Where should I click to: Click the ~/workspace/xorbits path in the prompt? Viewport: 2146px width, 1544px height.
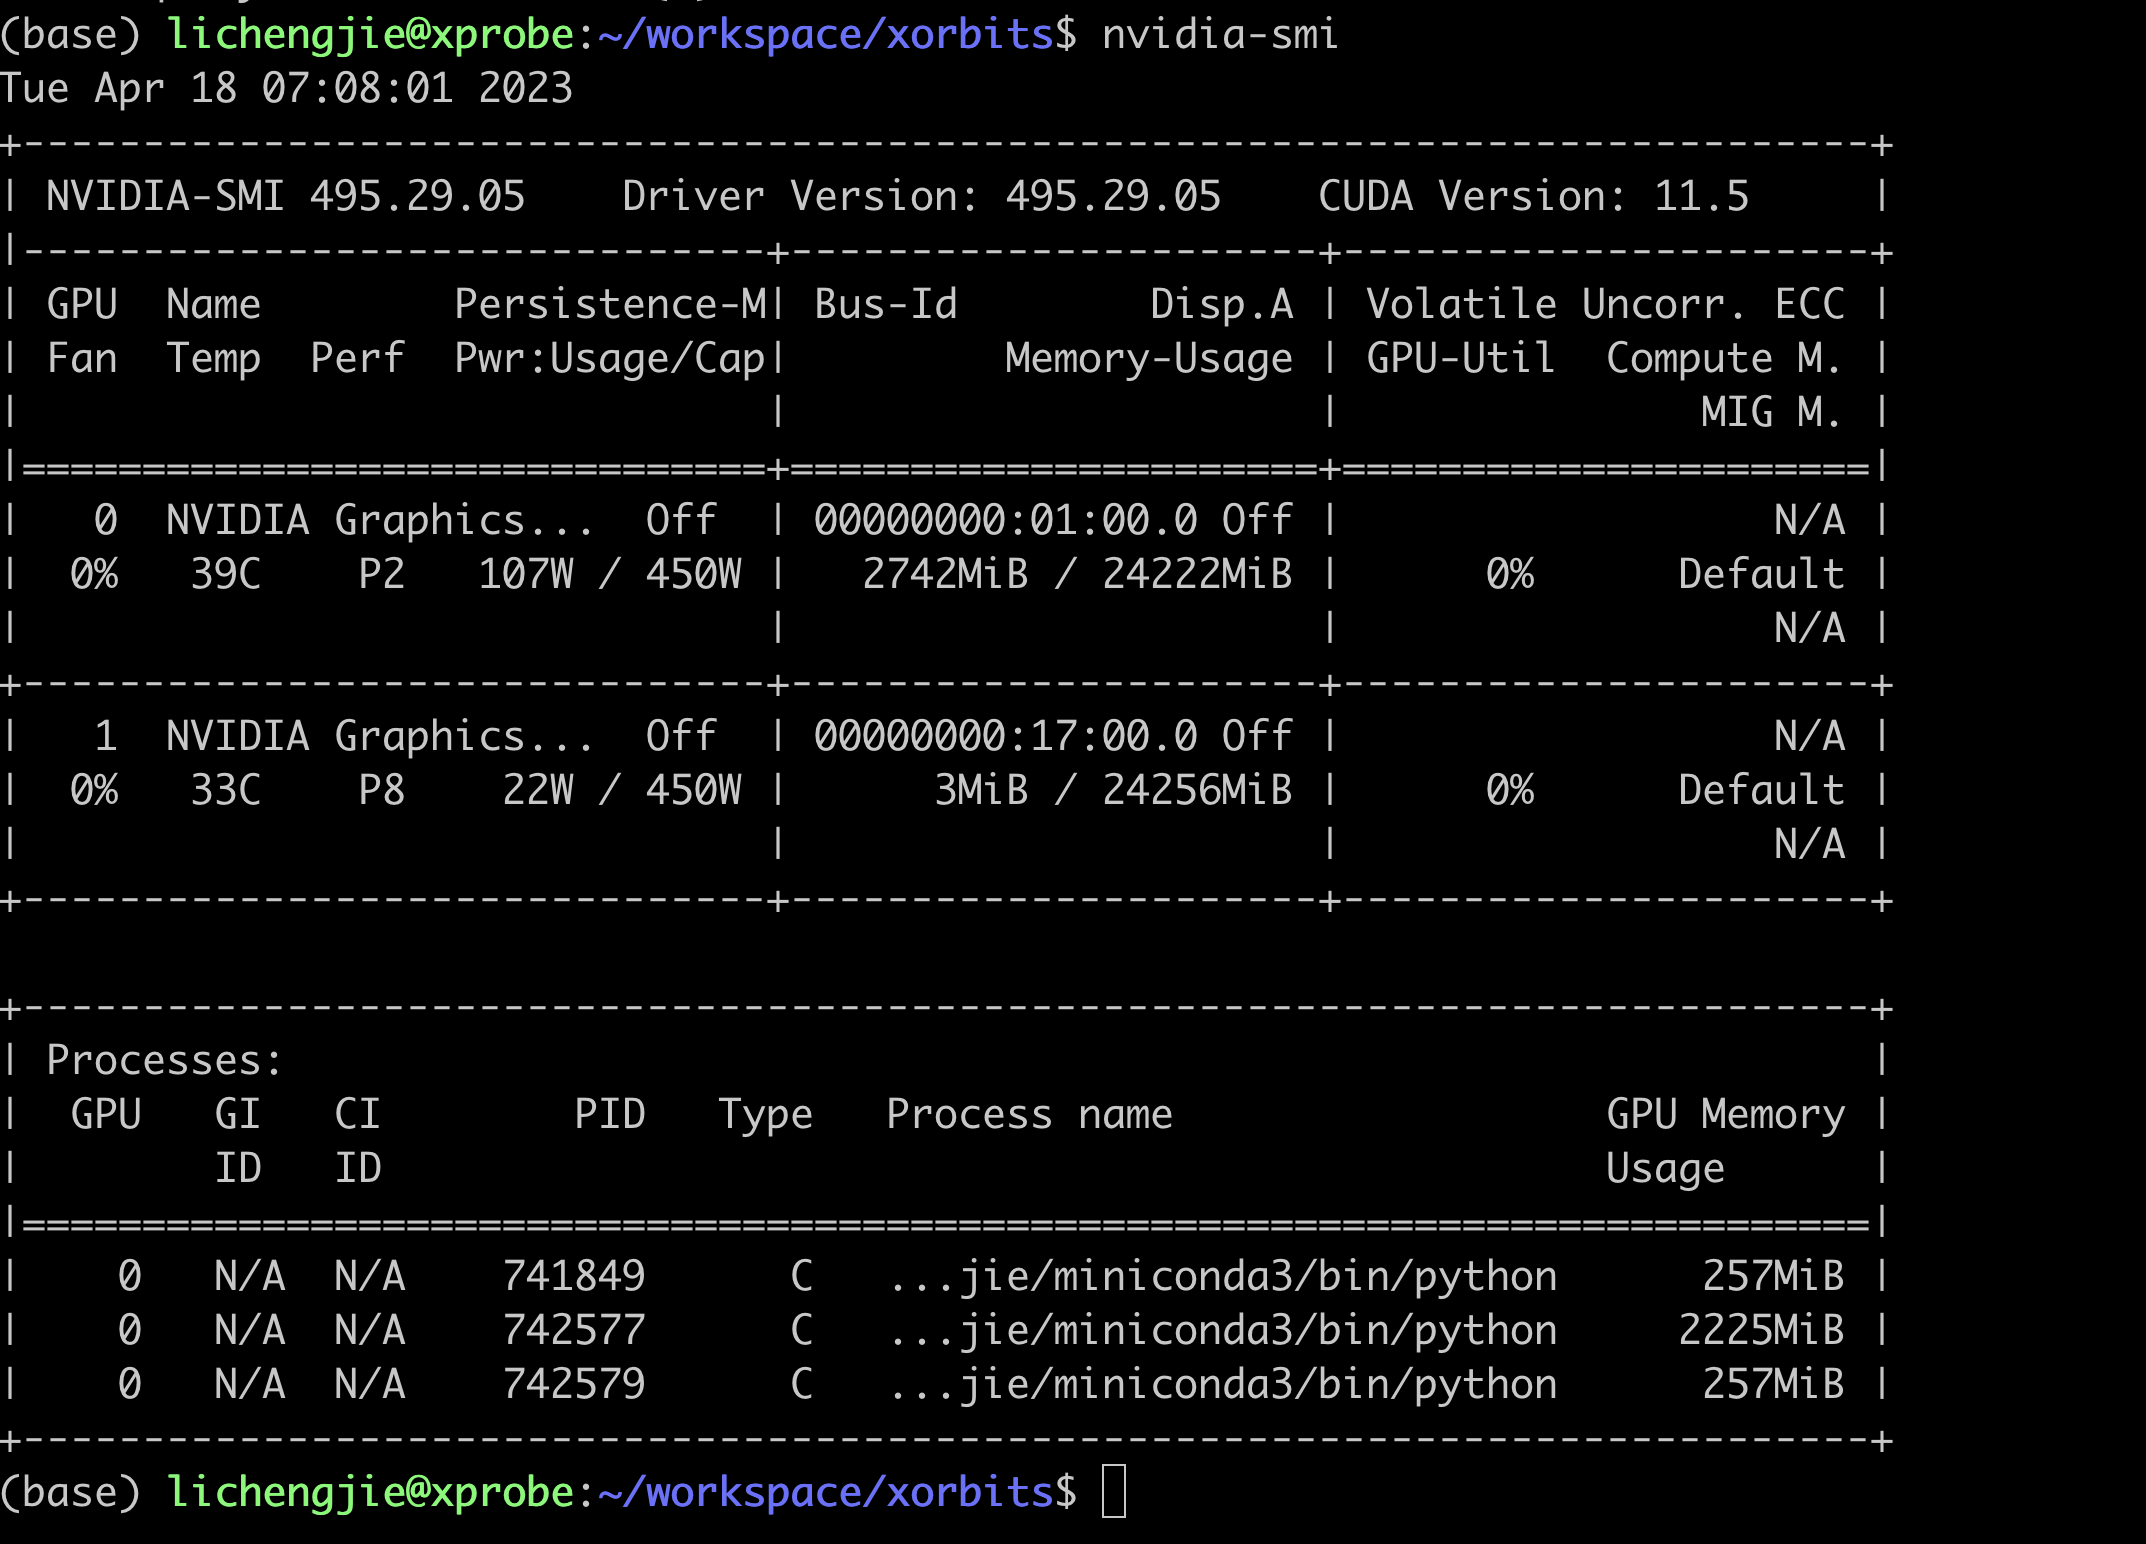tap(820, 33)
